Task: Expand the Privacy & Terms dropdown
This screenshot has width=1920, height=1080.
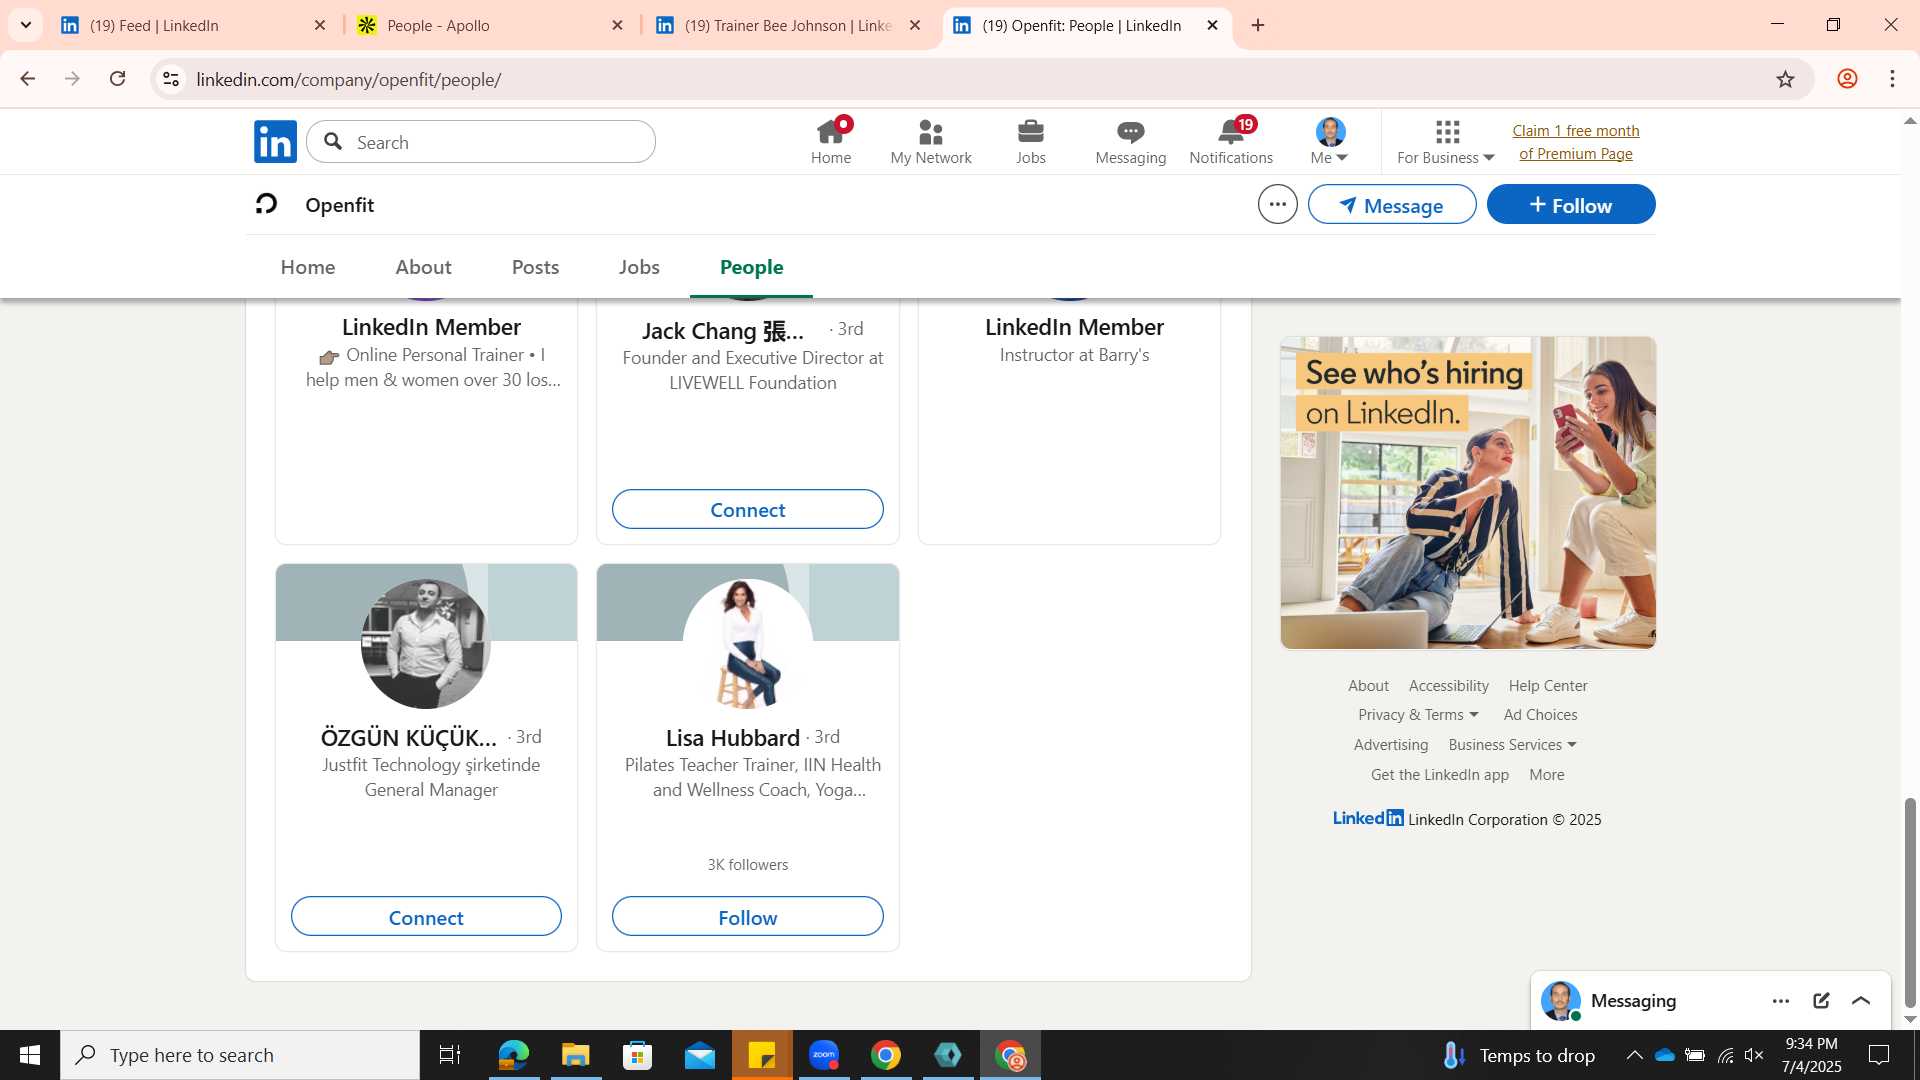Action: 1418,715
